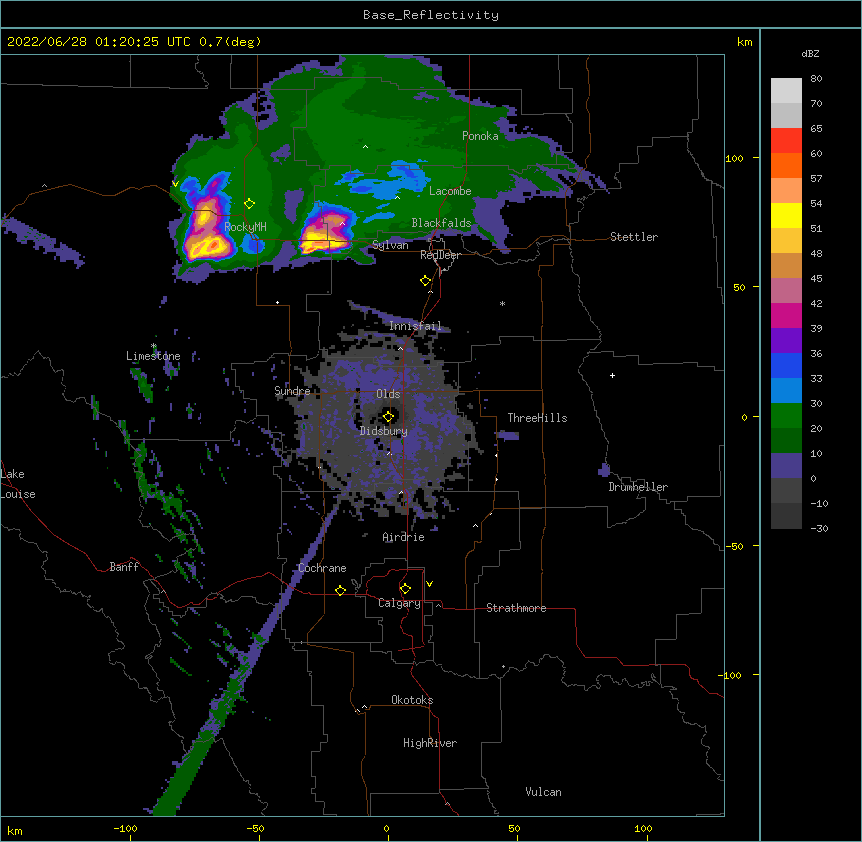Click the Okotoks town label

(x=412, y=700)
